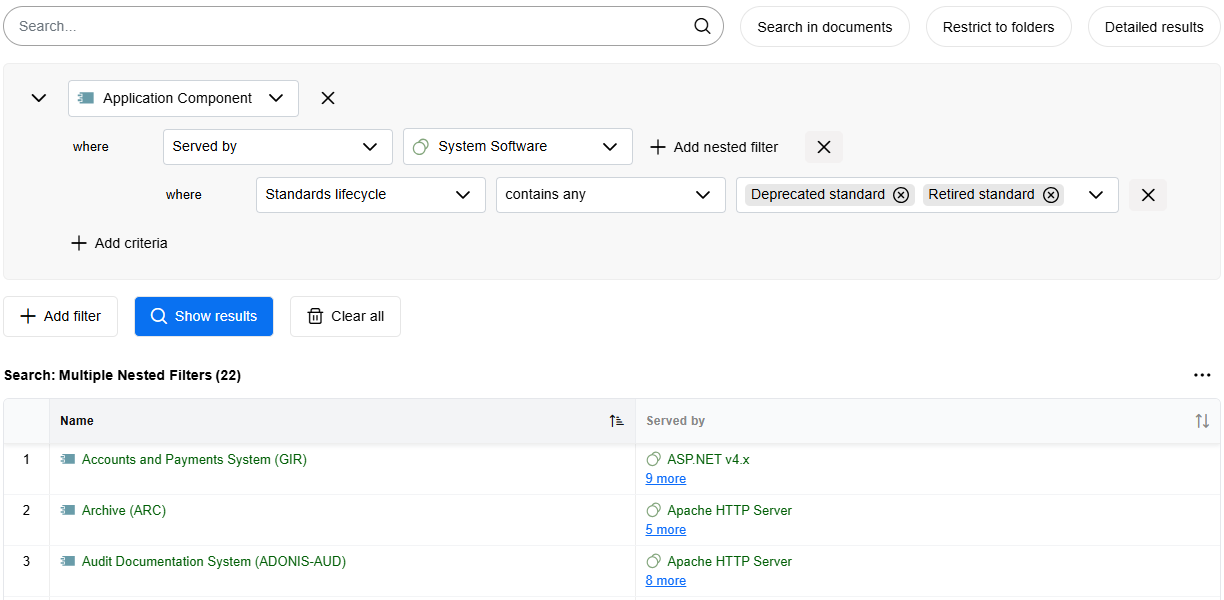1224x600 pixels.
Task: Remove the Deprecated standard value chip
Action: [901, 194]
